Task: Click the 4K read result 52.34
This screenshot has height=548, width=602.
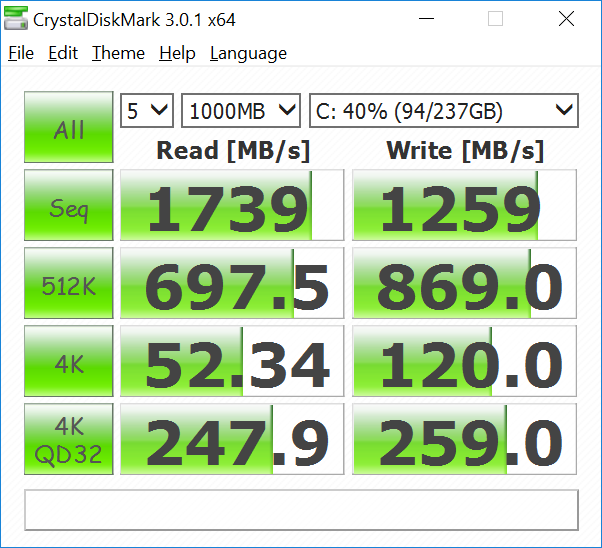Action: pyautogui.click(x=232, y=361)
